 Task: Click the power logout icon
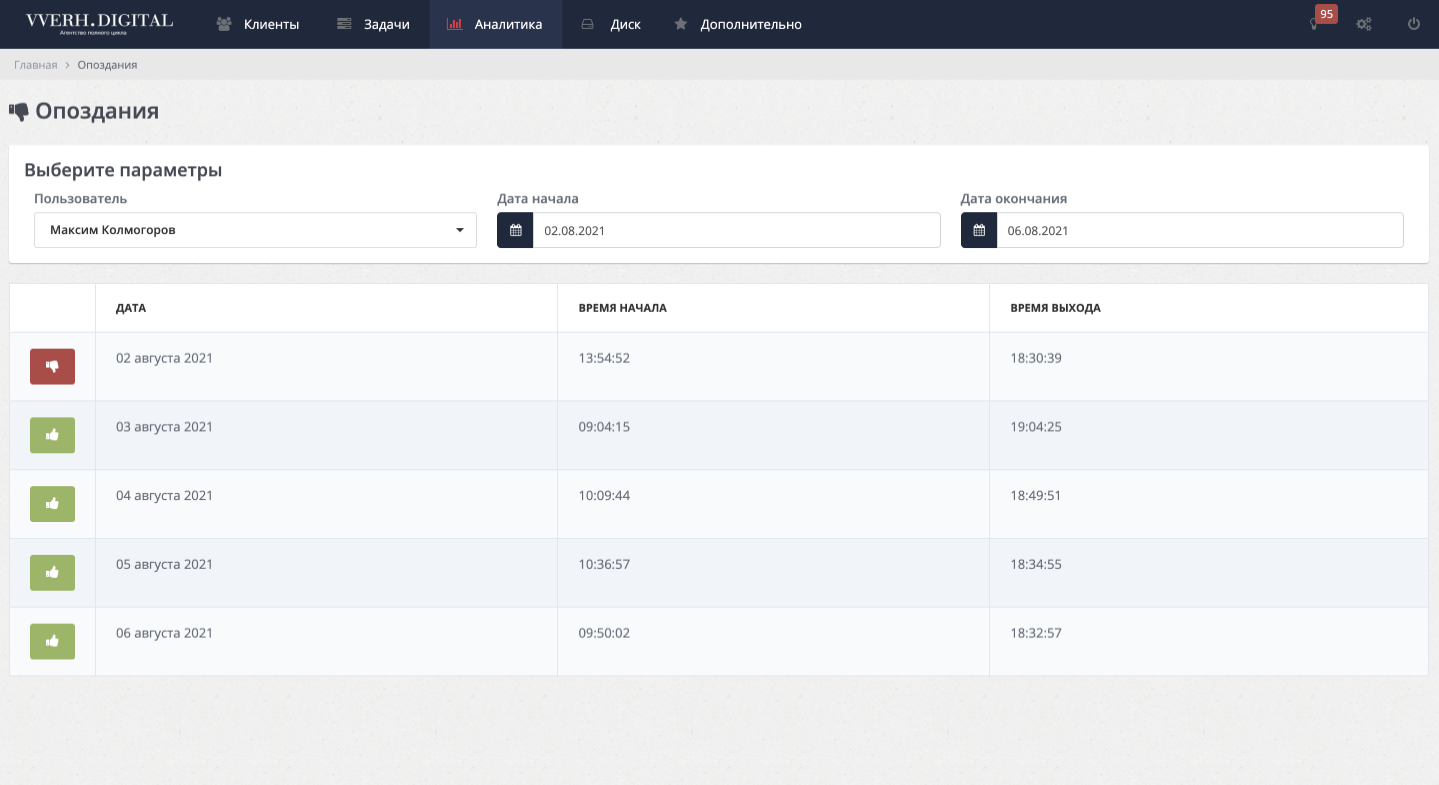click(1414, 24)
